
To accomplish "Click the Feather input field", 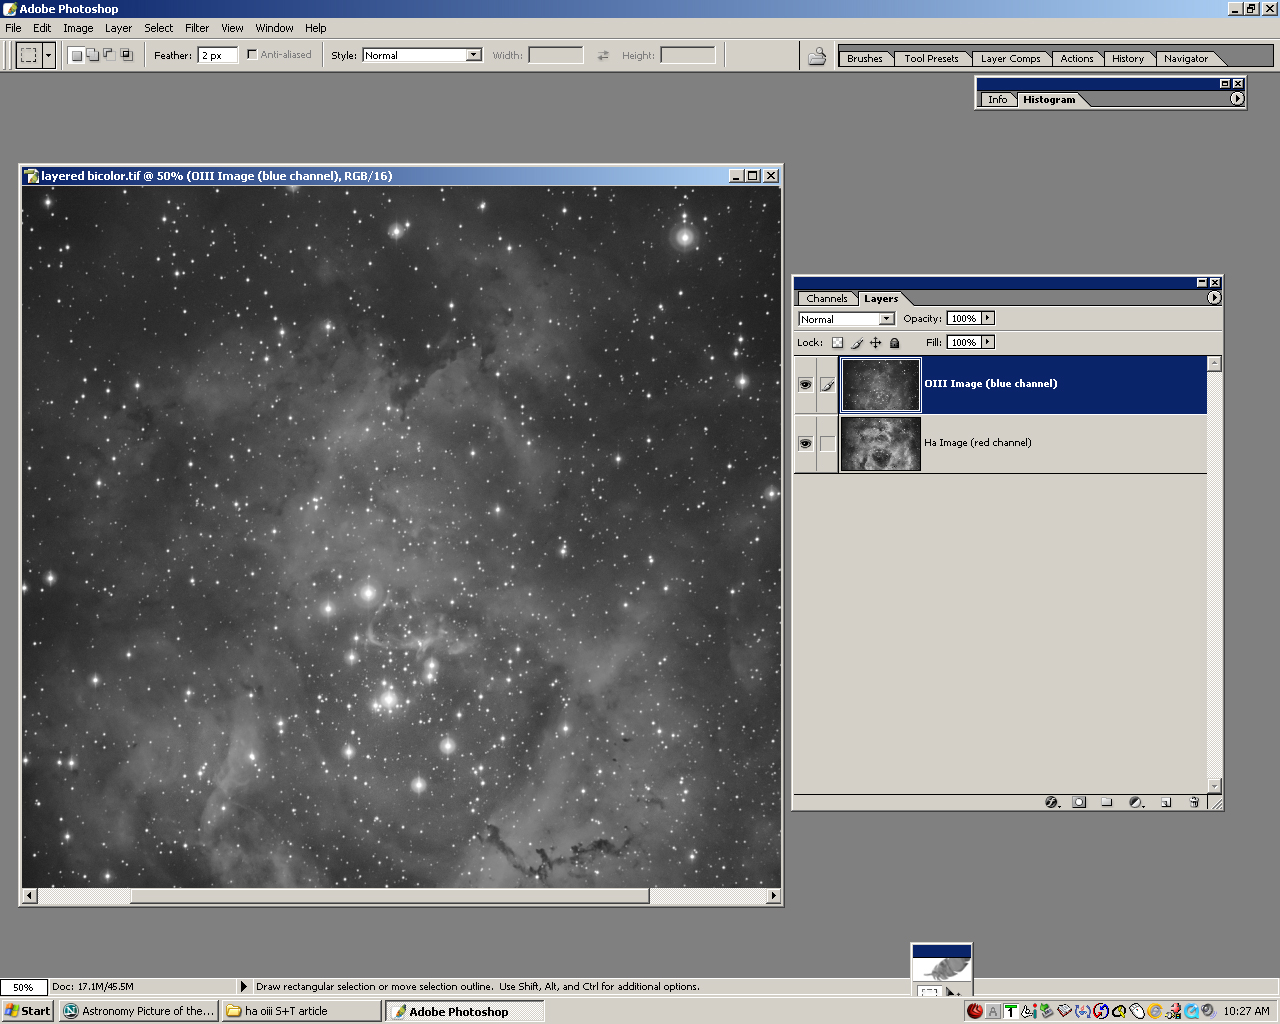I will click(x=217, y=56).
